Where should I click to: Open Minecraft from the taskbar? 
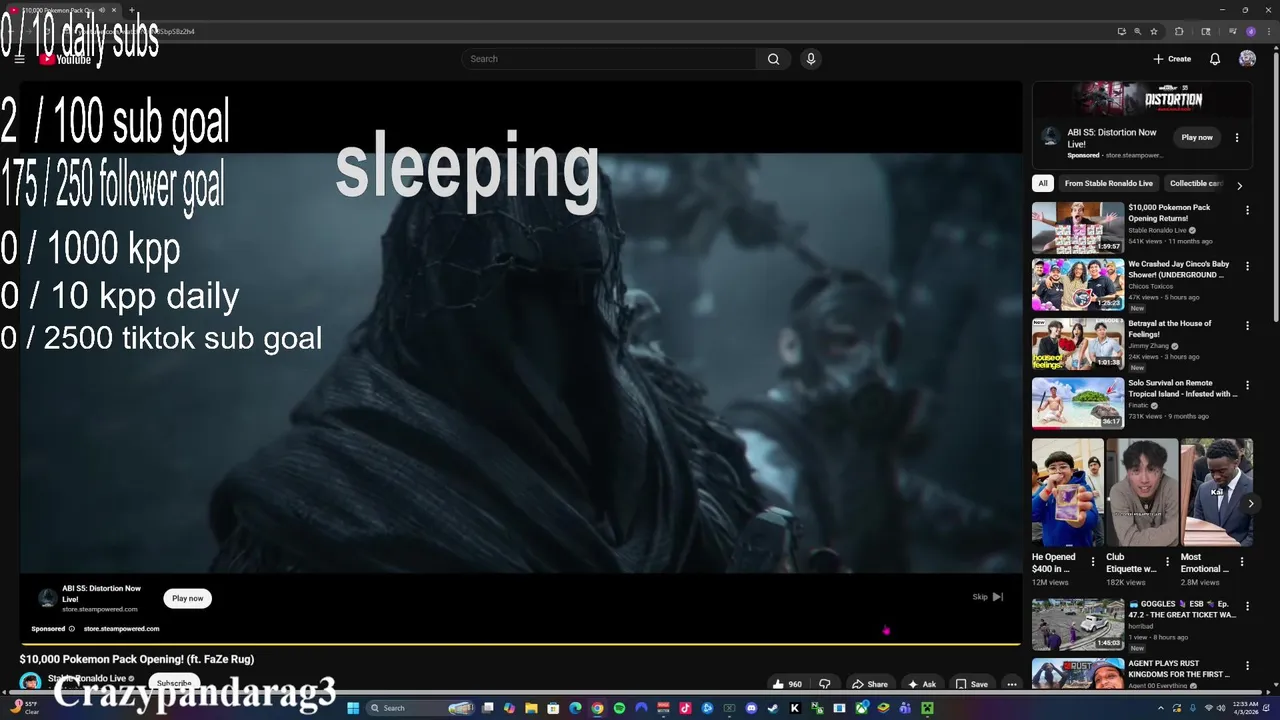pos(927,708)
